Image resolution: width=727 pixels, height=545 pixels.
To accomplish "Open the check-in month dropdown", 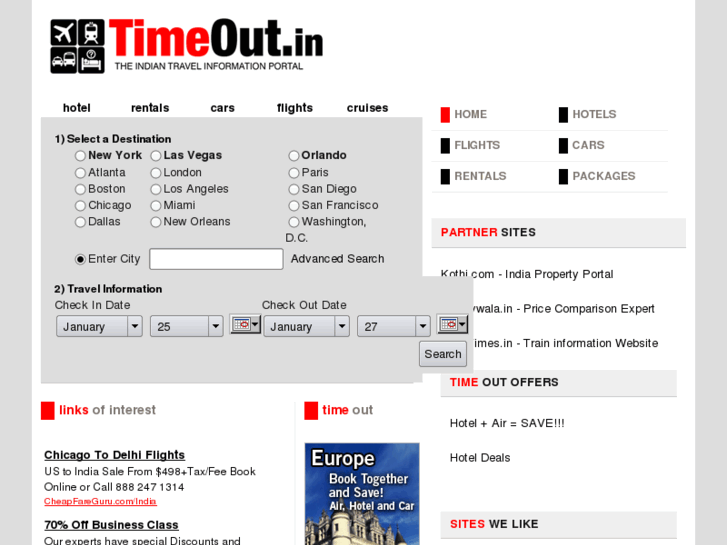I will point(99,327).
